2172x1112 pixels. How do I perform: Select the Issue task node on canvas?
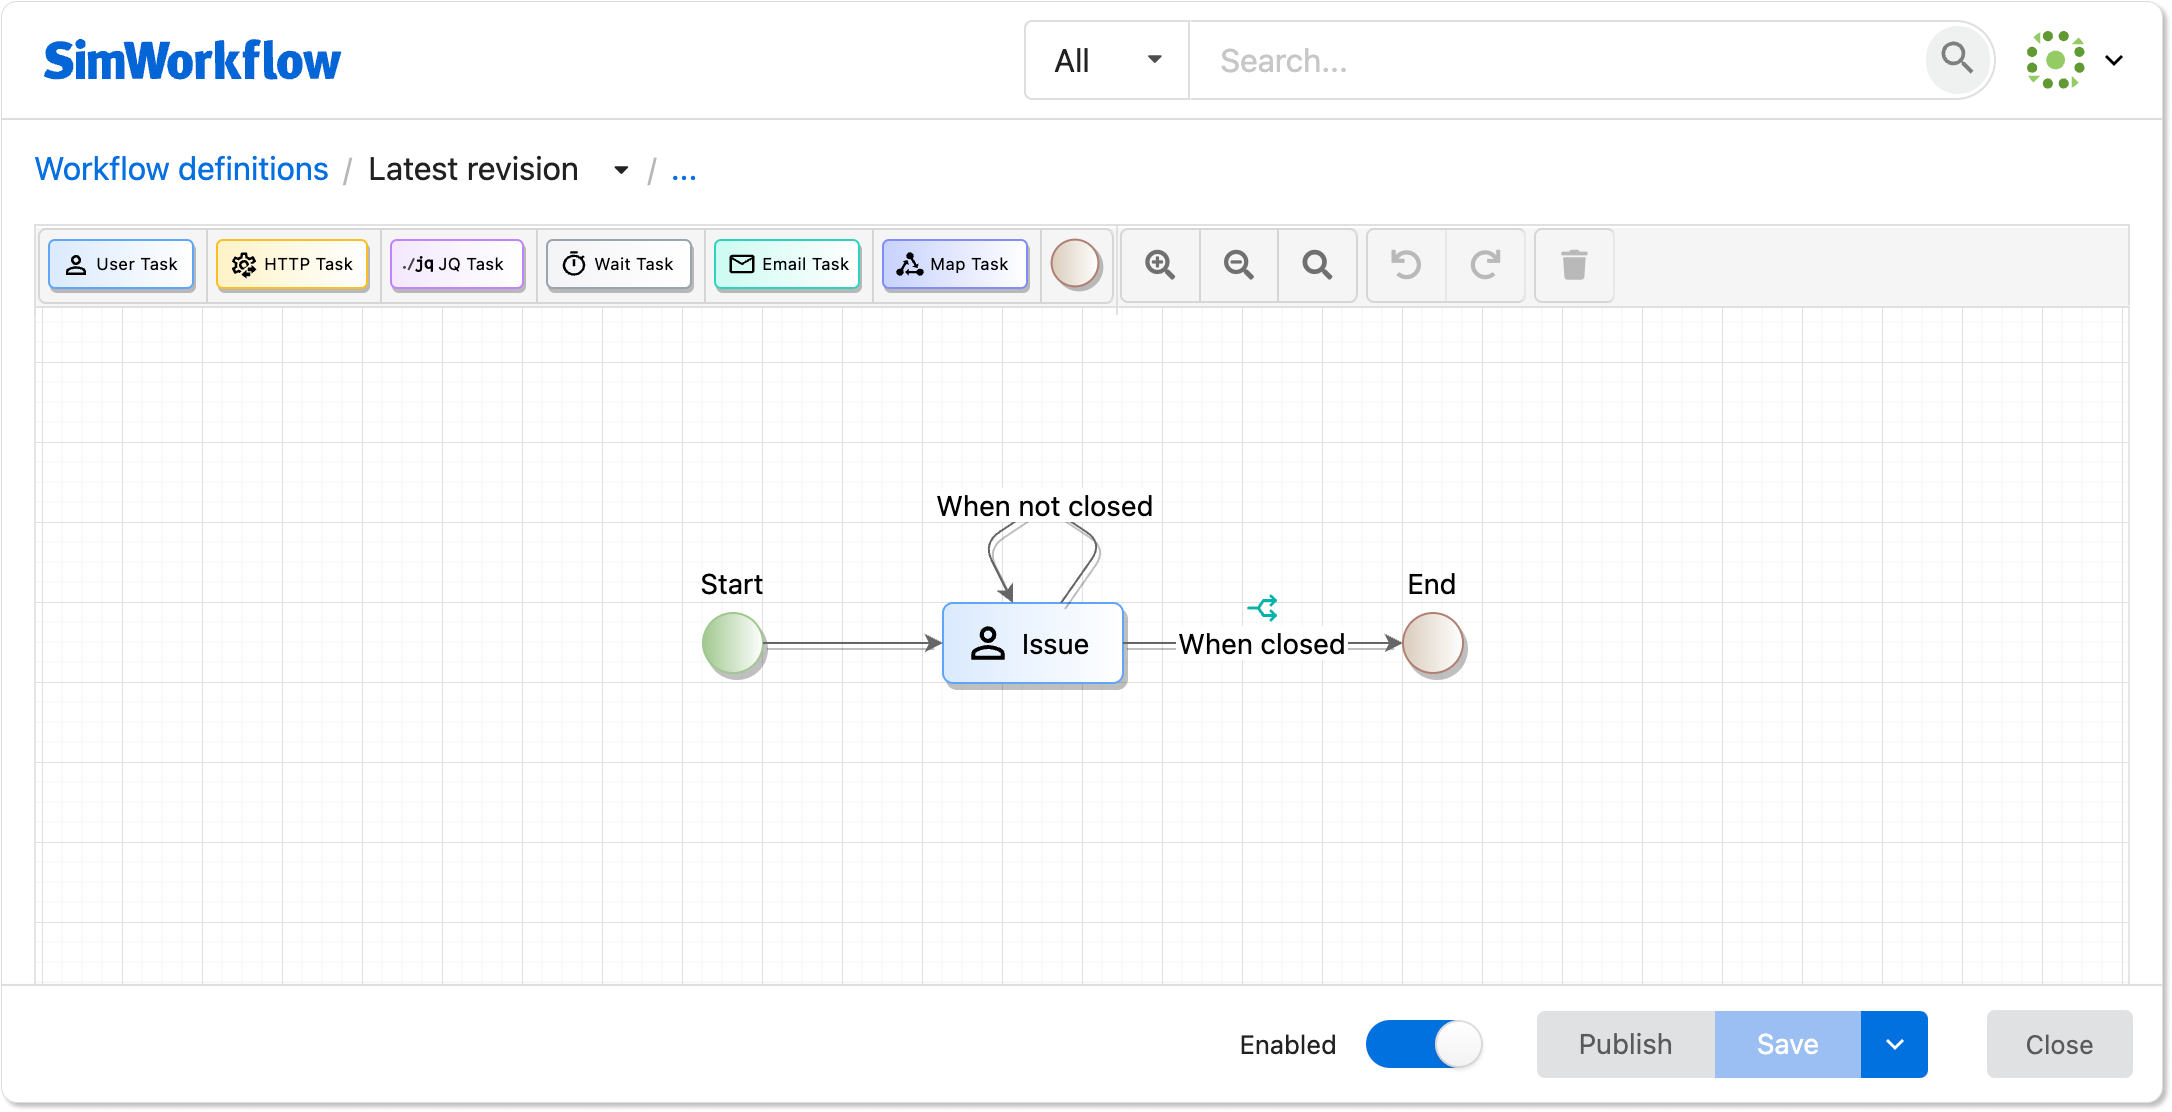[x=1033, y=644]
